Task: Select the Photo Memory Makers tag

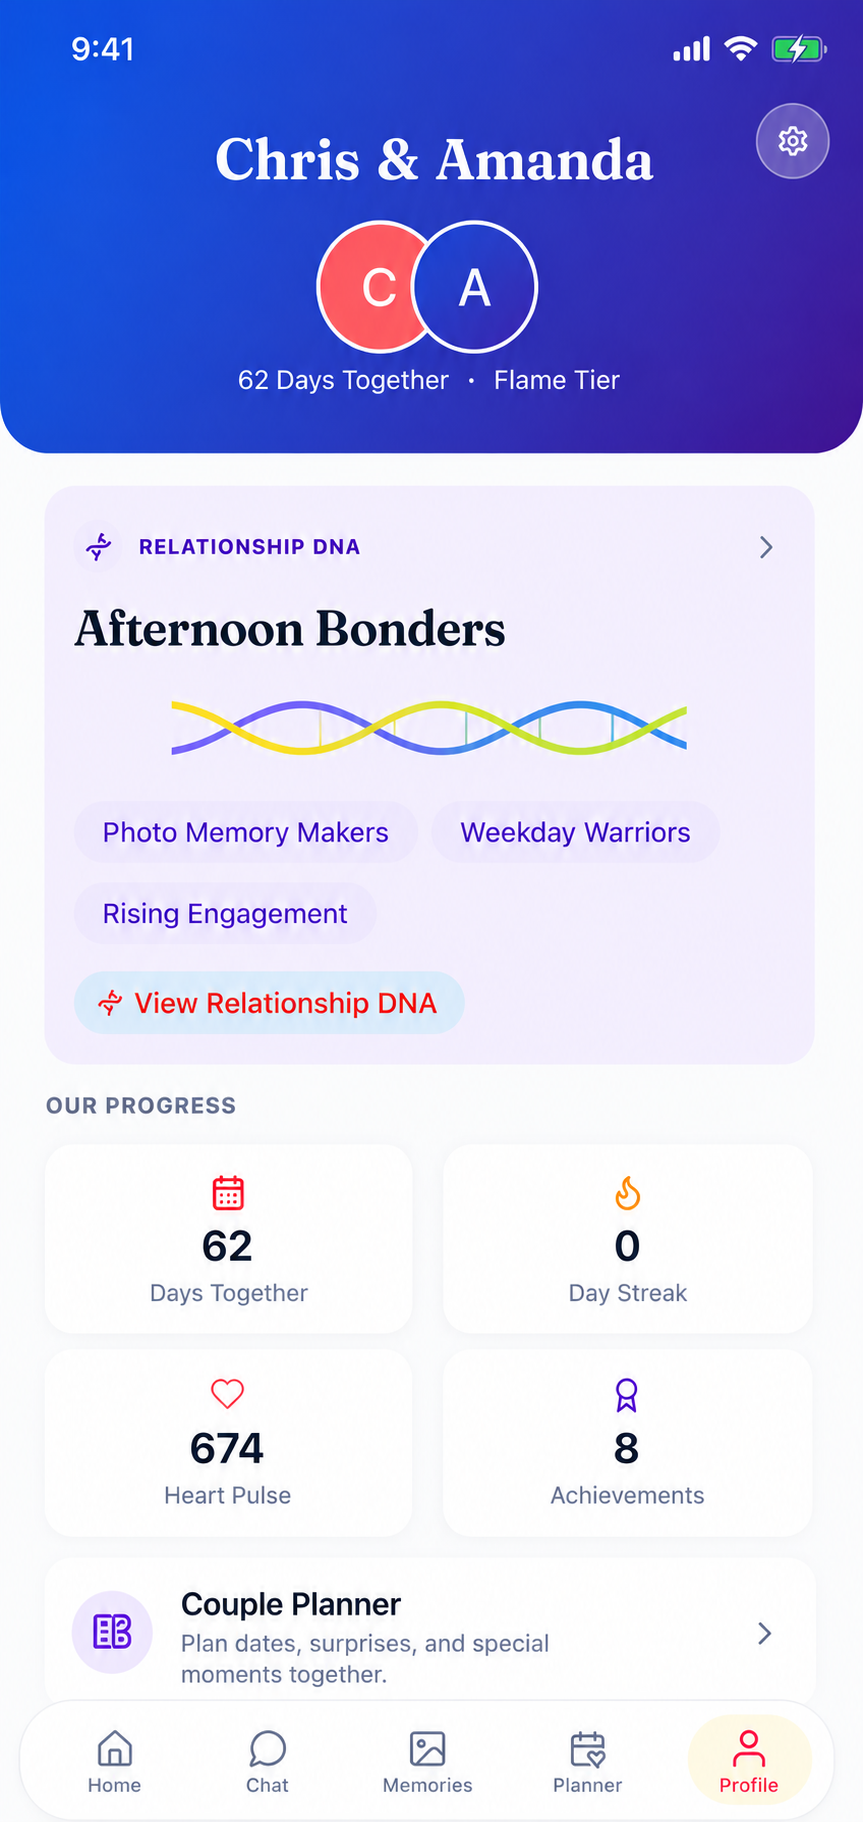Action: coord(246,832)
